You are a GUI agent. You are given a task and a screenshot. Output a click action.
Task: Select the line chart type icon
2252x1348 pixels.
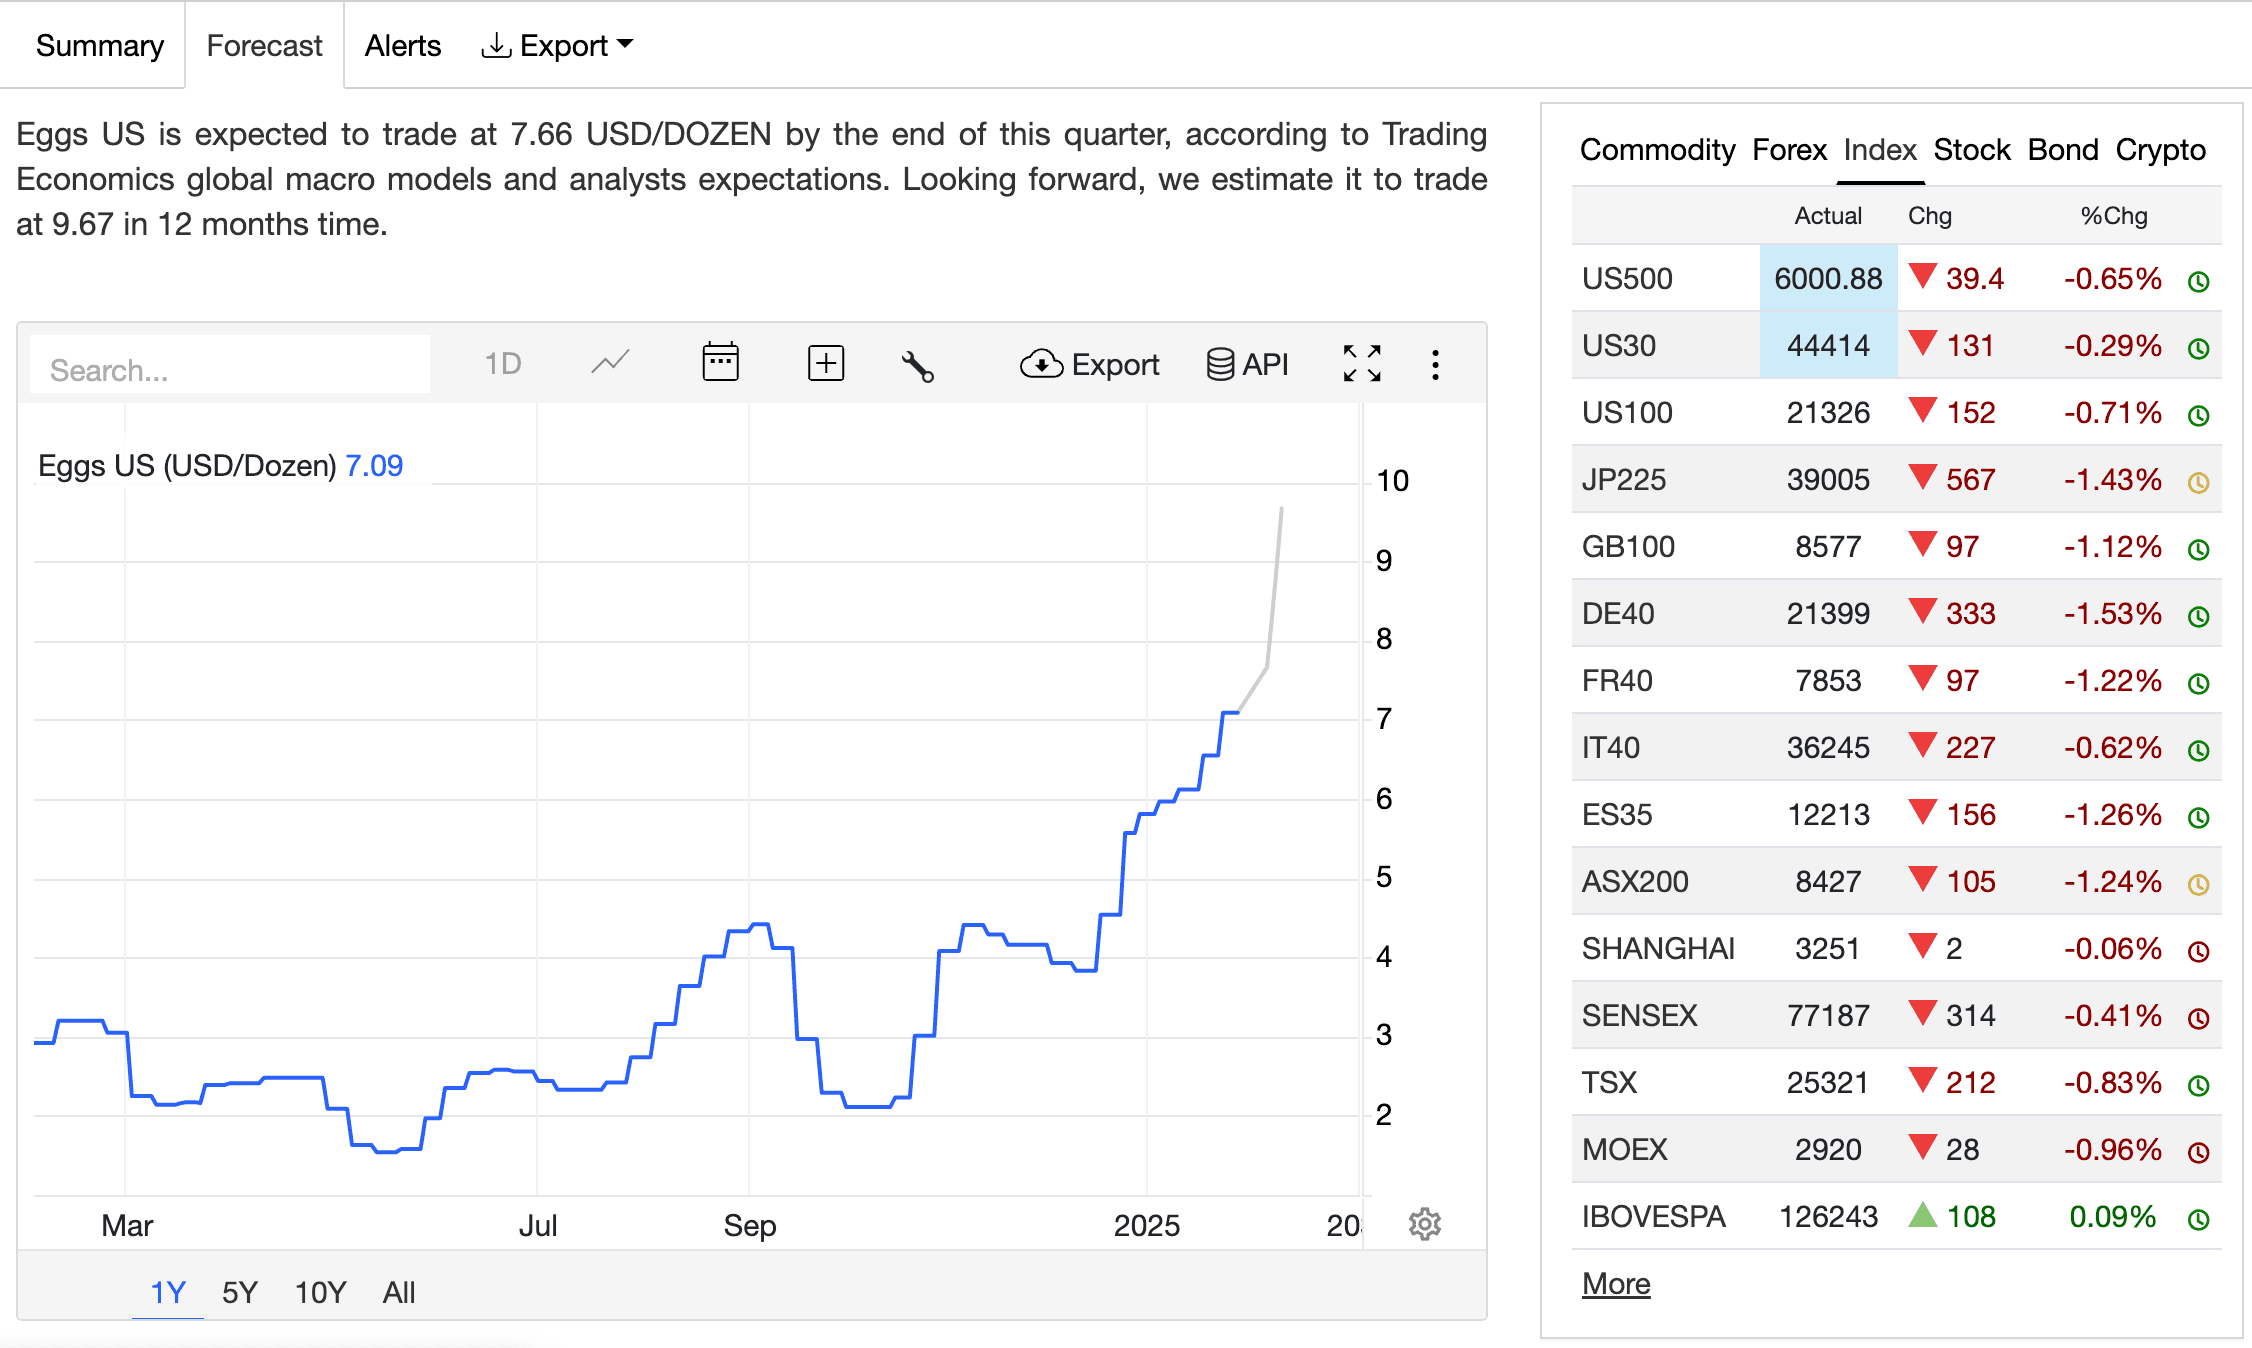[609, 364]
